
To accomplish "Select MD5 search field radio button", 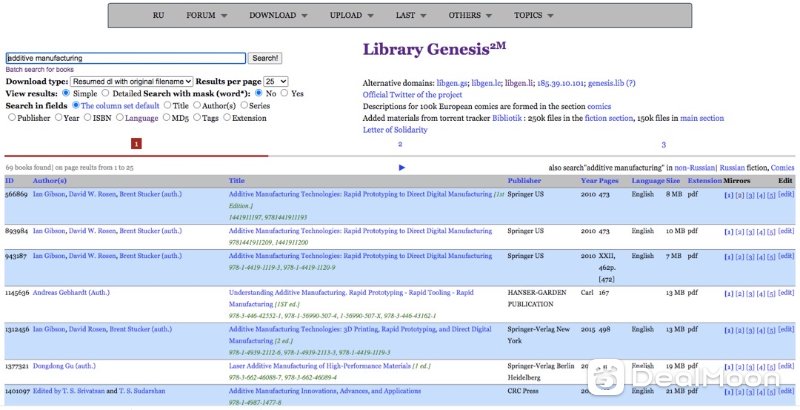I will 166,118.
